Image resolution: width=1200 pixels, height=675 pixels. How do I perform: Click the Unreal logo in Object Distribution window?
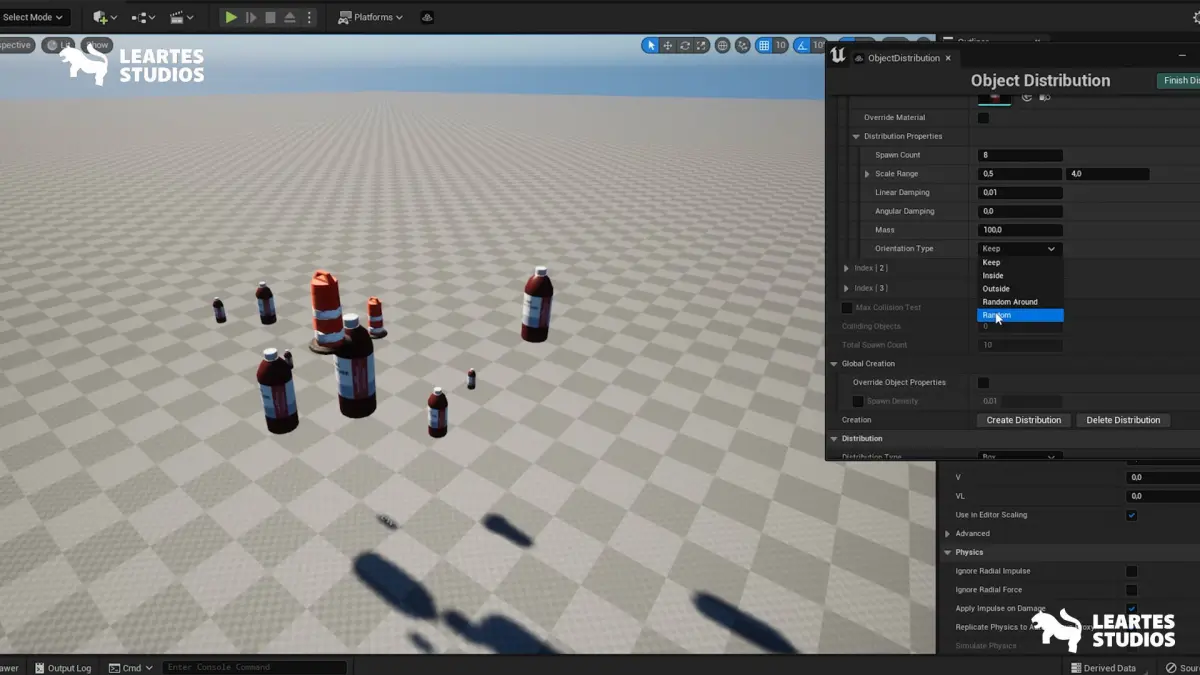point(837,56)
